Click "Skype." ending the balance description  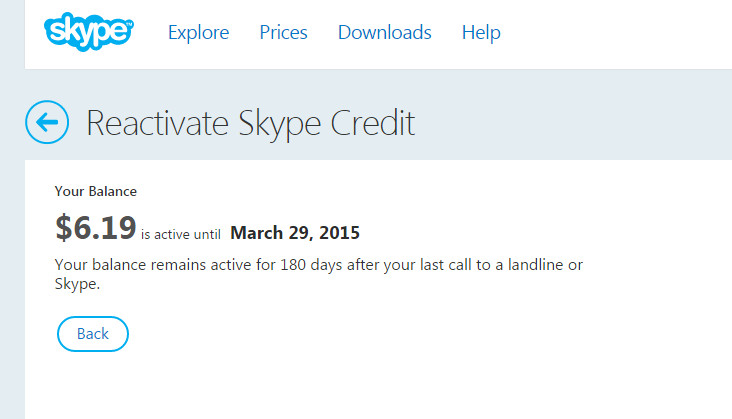[78, 284]
